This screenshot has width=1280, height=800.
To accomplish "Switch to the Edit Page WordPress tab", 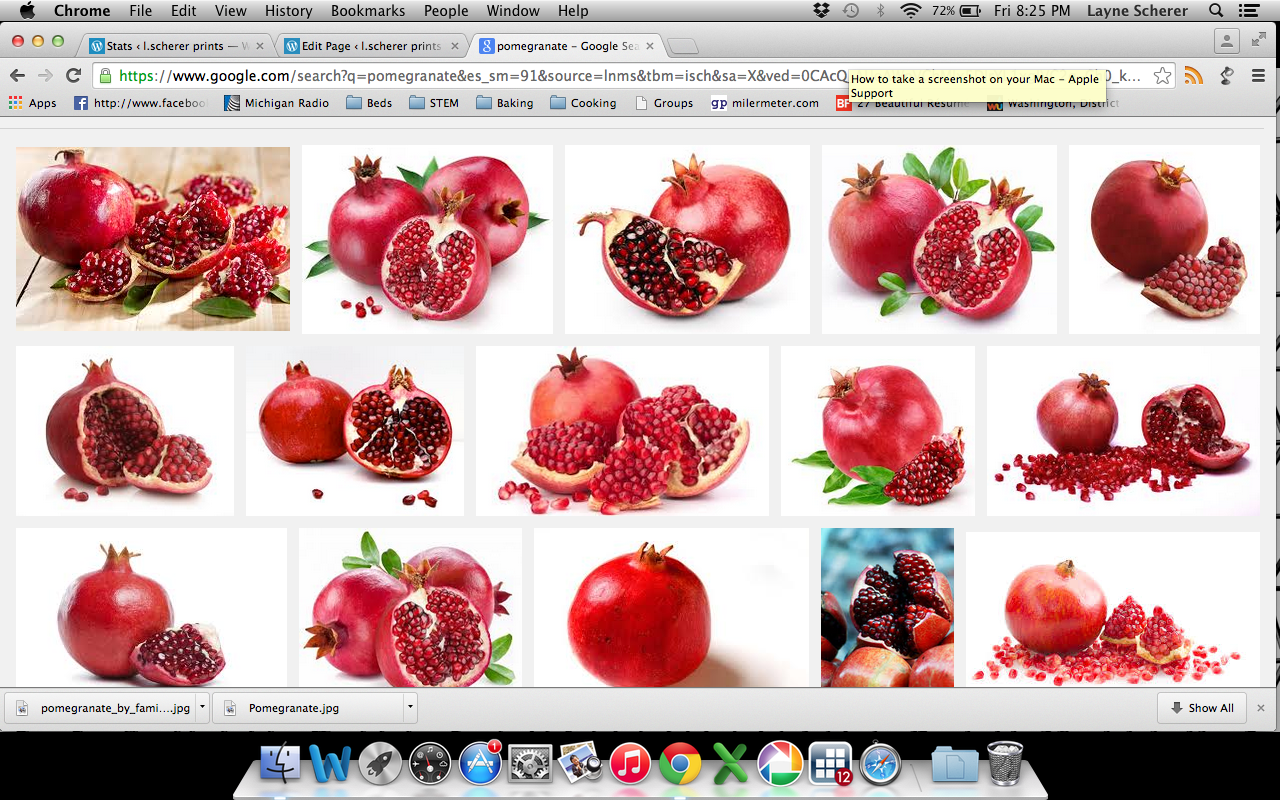I will tap(364, 46).
